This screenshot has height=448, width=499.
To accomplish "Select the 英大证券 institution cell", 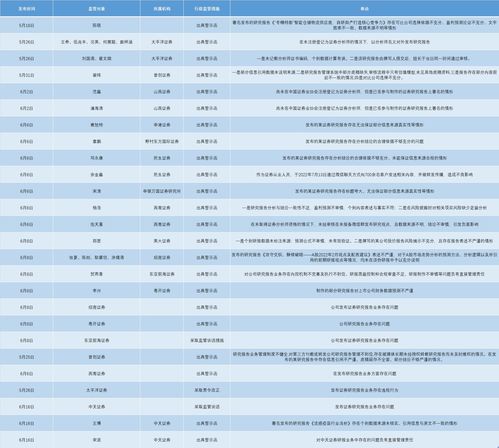I will tap(162, 241).
